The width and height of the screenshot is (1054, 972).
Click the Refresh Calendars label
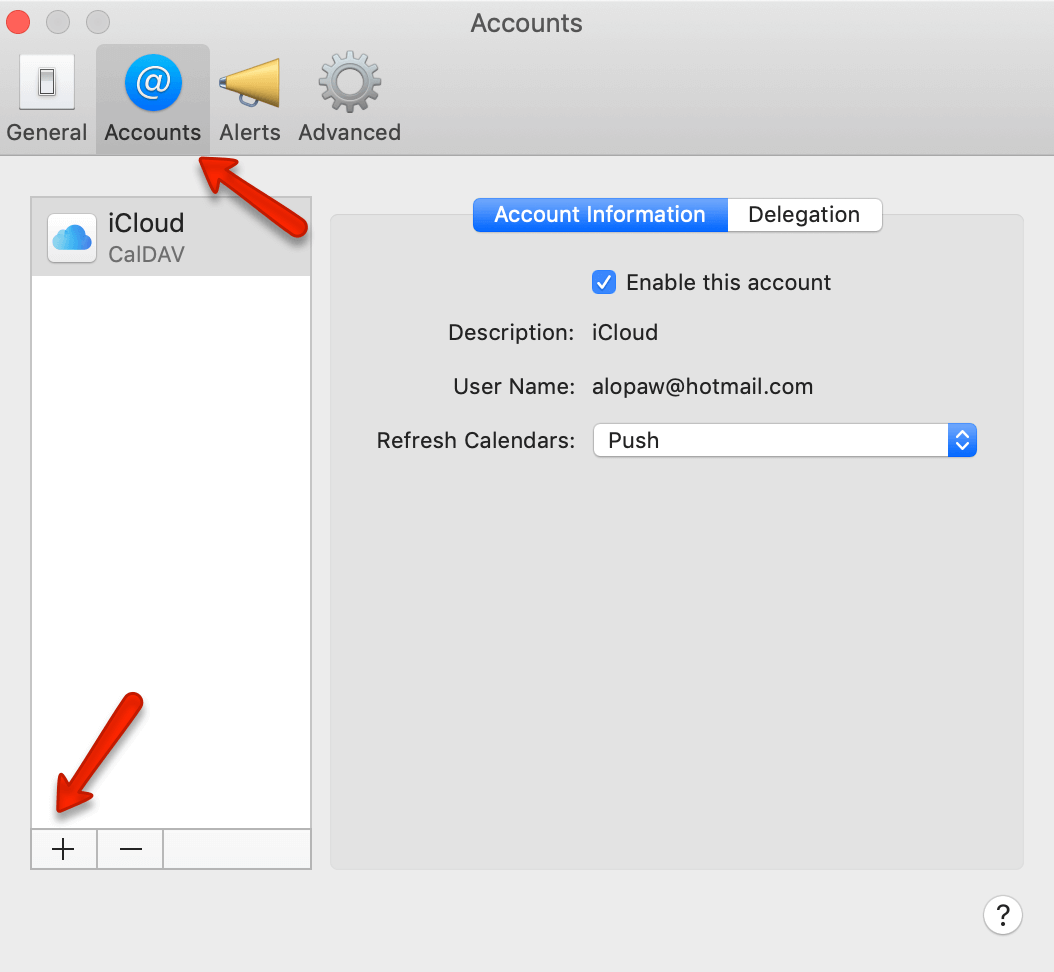476,440
